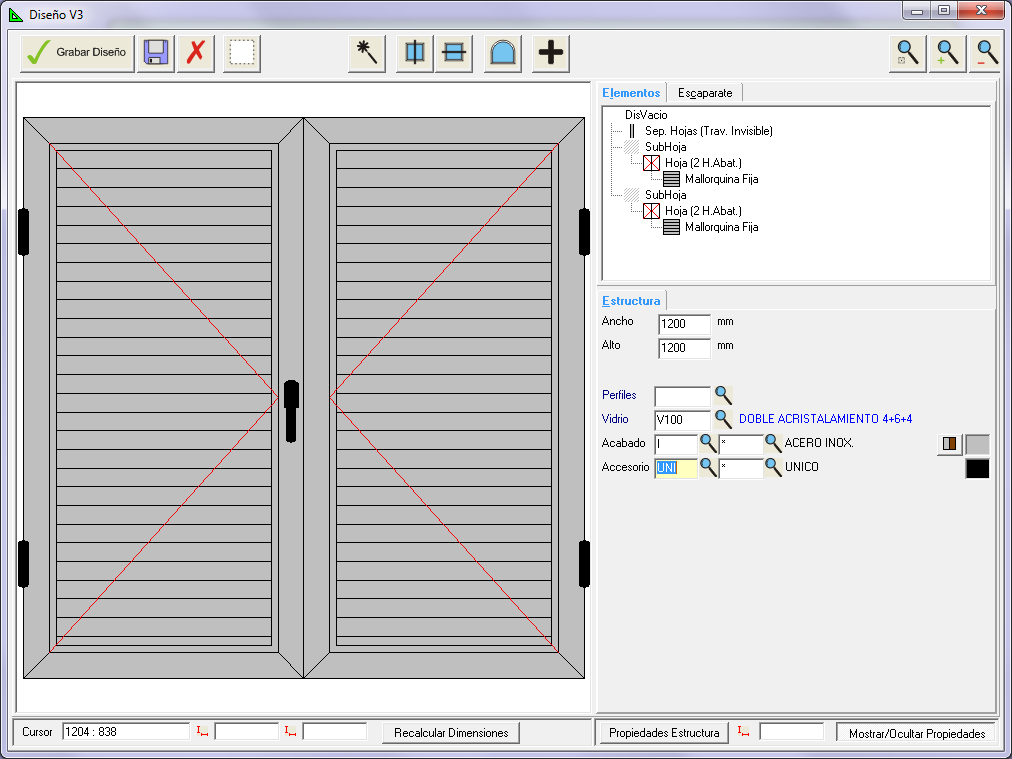Insert horizontal divider with toolbar icon
Viewport: 1012px width, 759px height.
coord(454,53)
